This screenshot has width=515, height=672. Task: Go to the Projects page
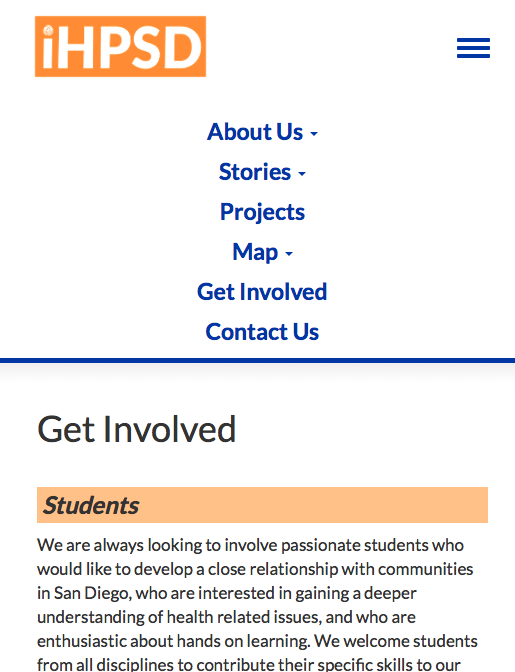click(x=262, y=212)
